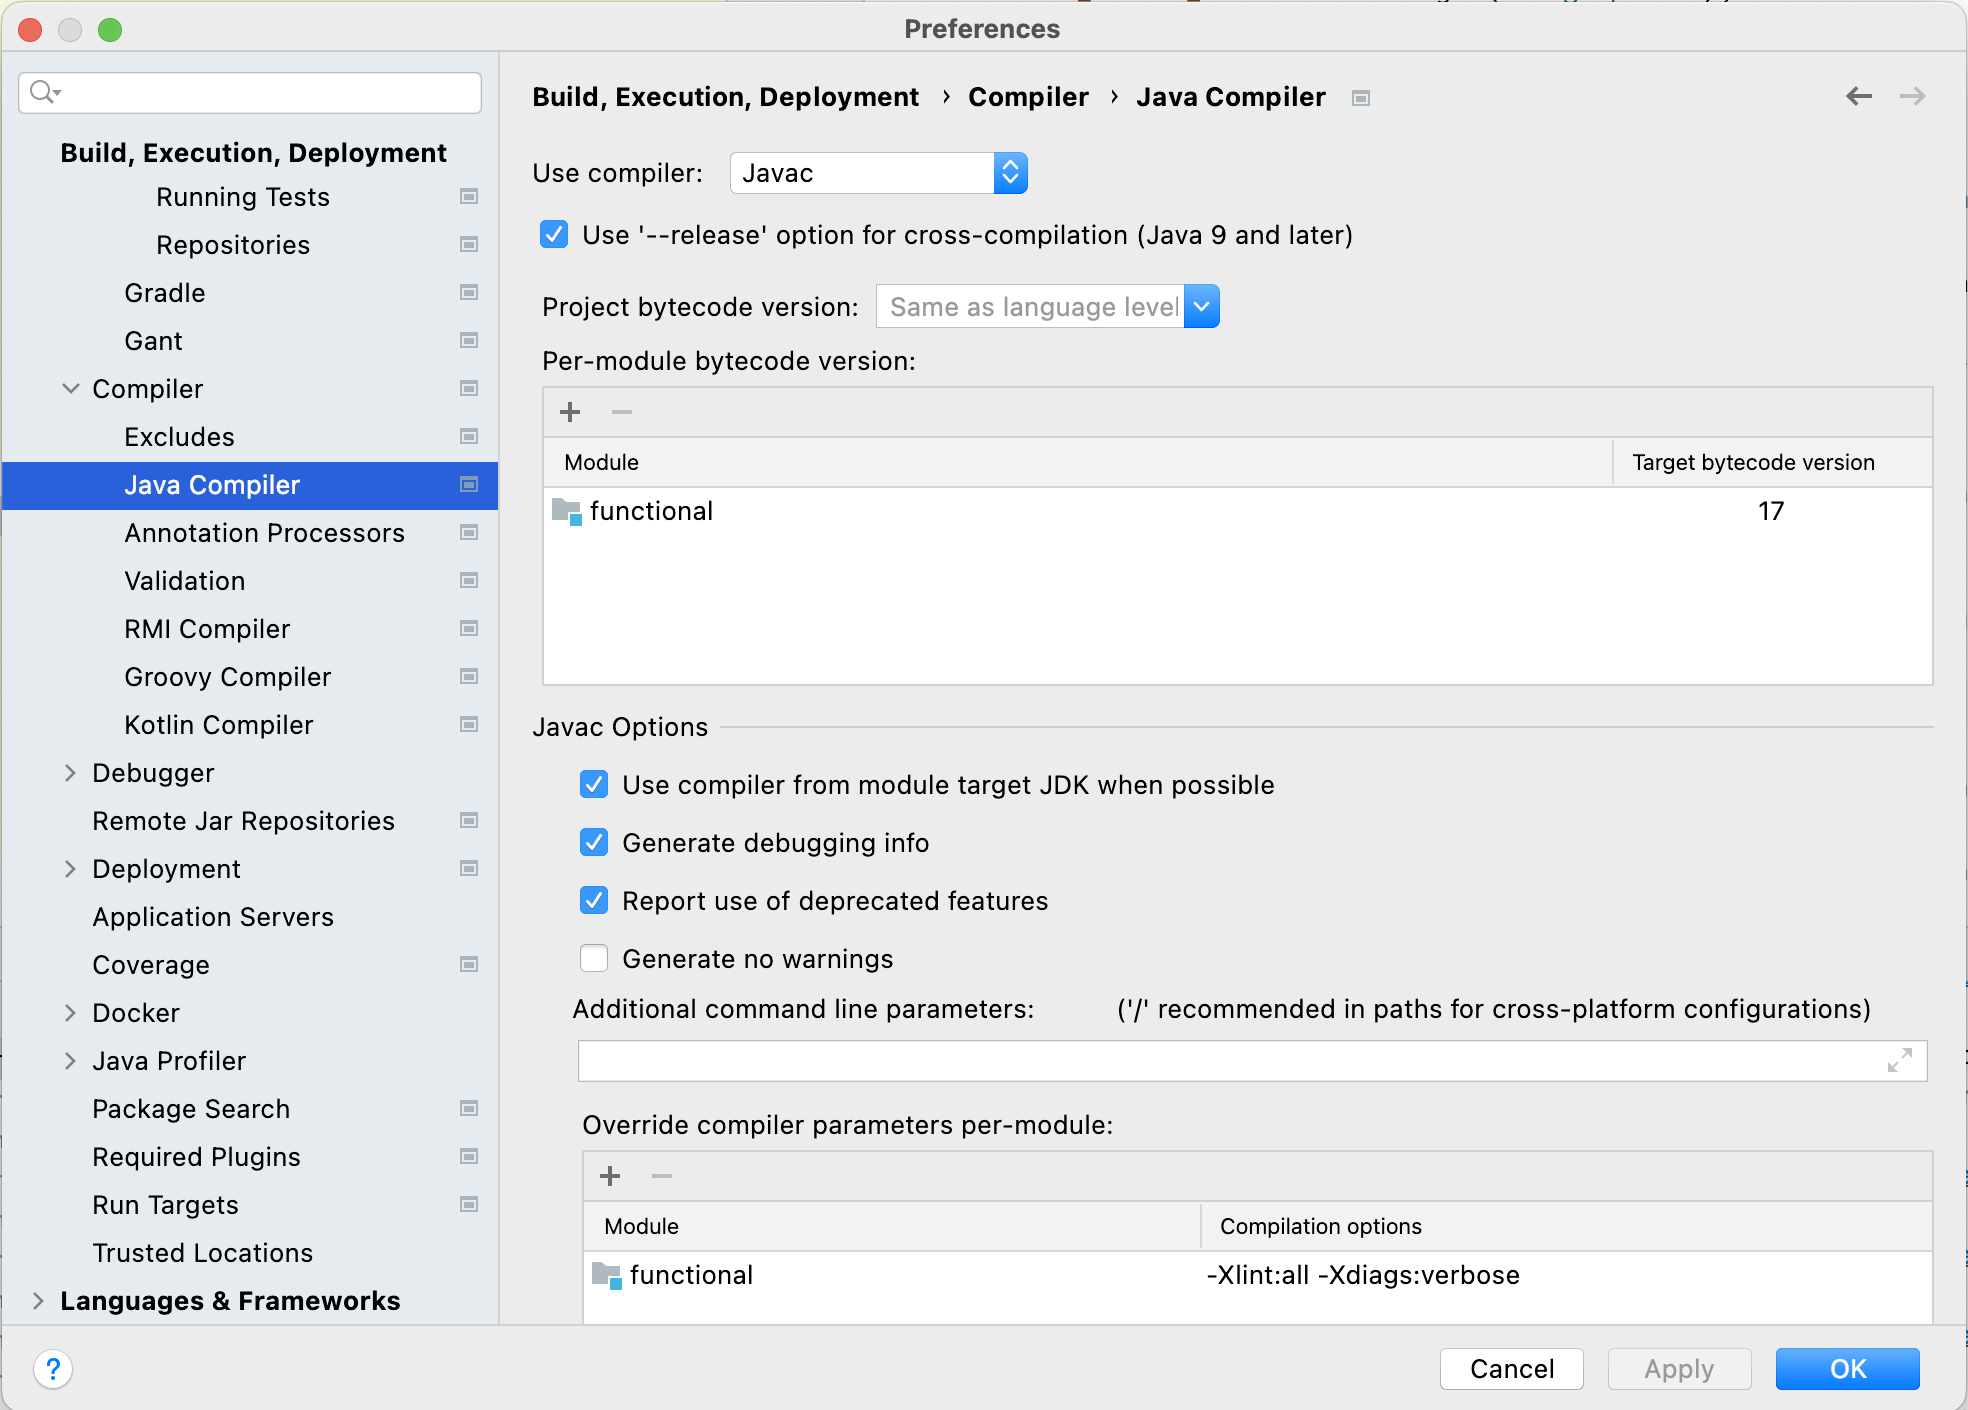The width and height of the screenshot is (1968, 1410).
Task: Enable 'Generate no warnings' checkbox
Action: [x=597, y=958]
